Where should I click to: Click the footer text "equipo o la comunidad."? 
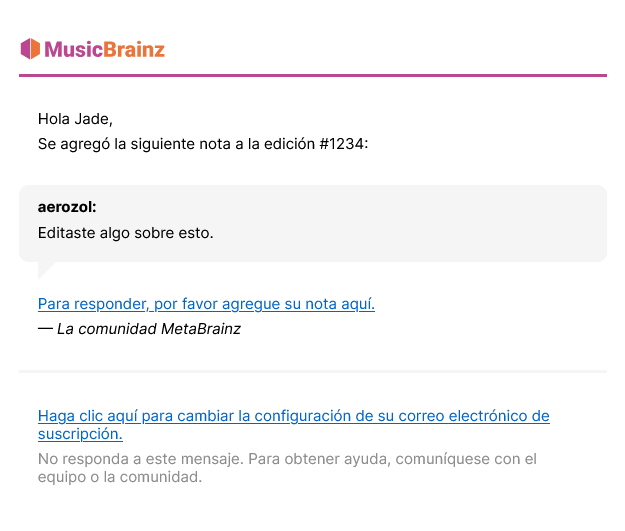(x=120, y=477)
